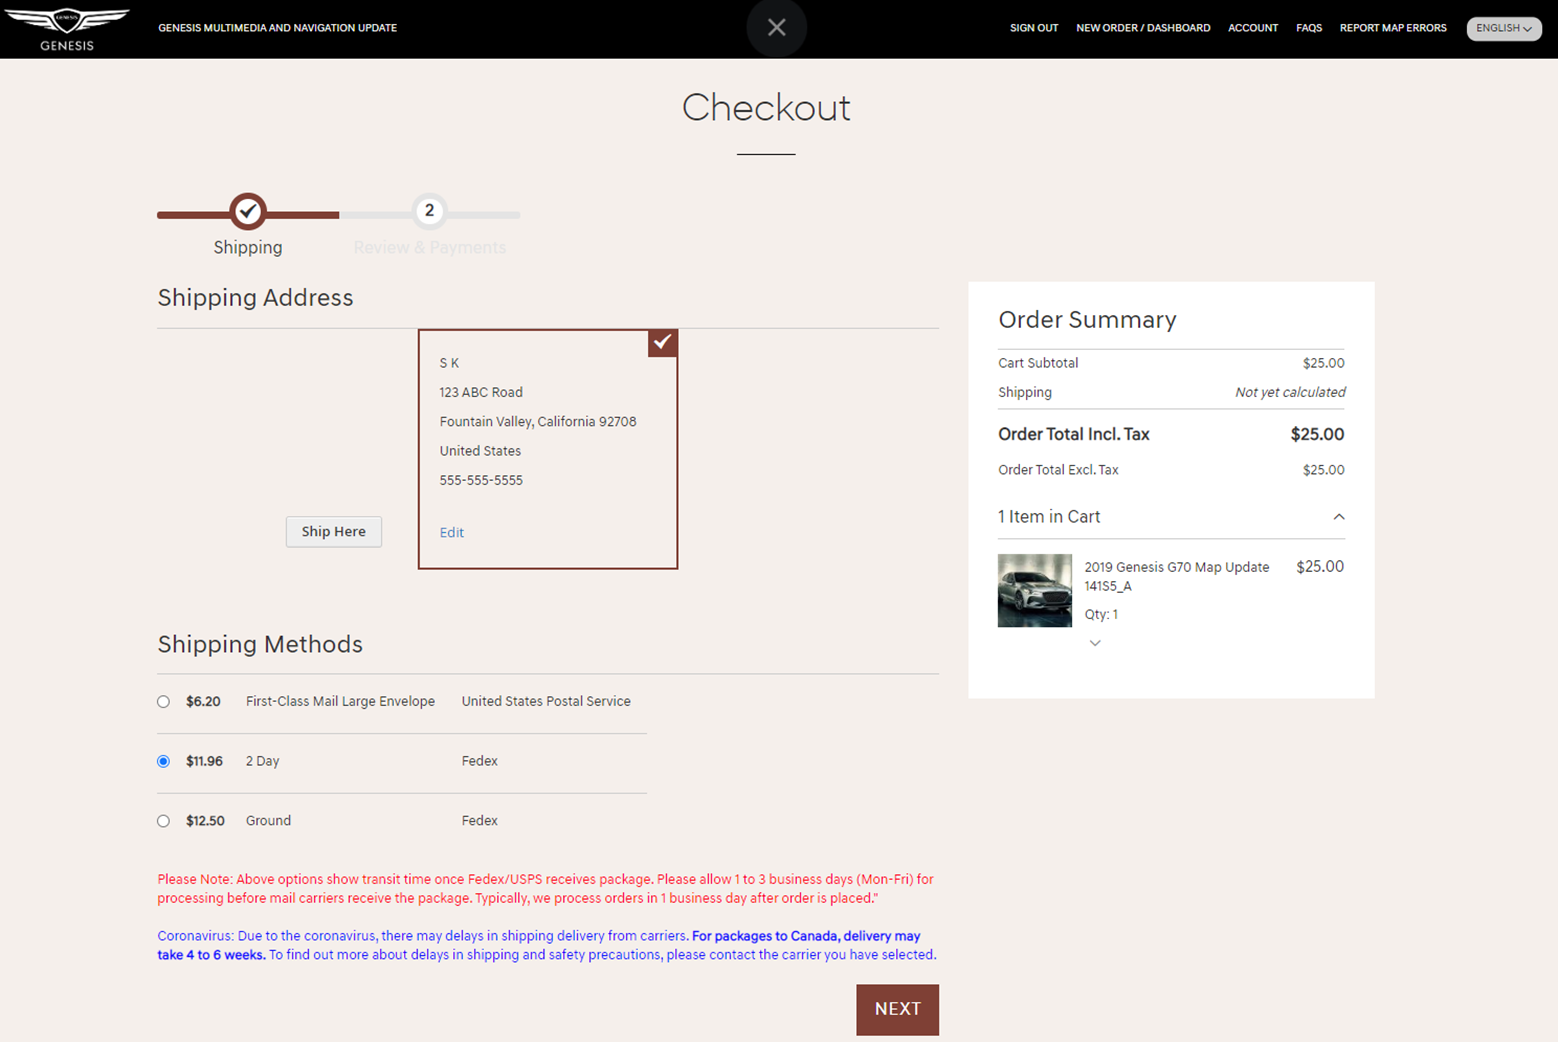
Task: Close checkout with the X icon
Action: pos(777,28)
